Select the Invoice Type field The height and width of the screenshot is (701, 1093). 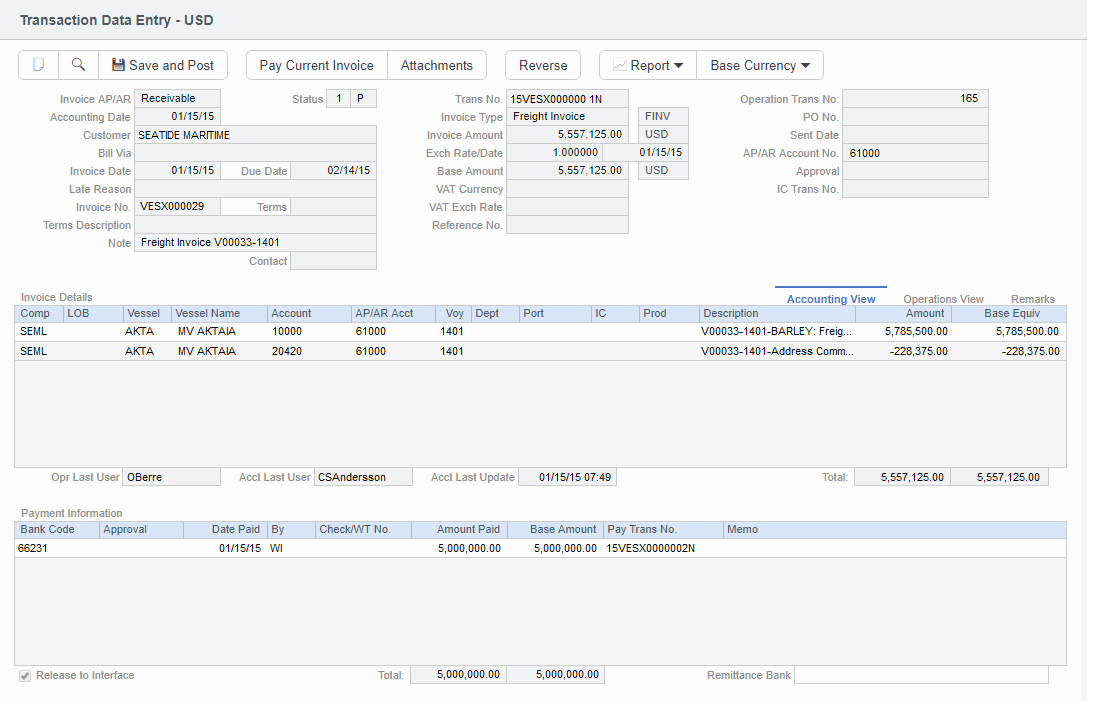coord(567,117)
